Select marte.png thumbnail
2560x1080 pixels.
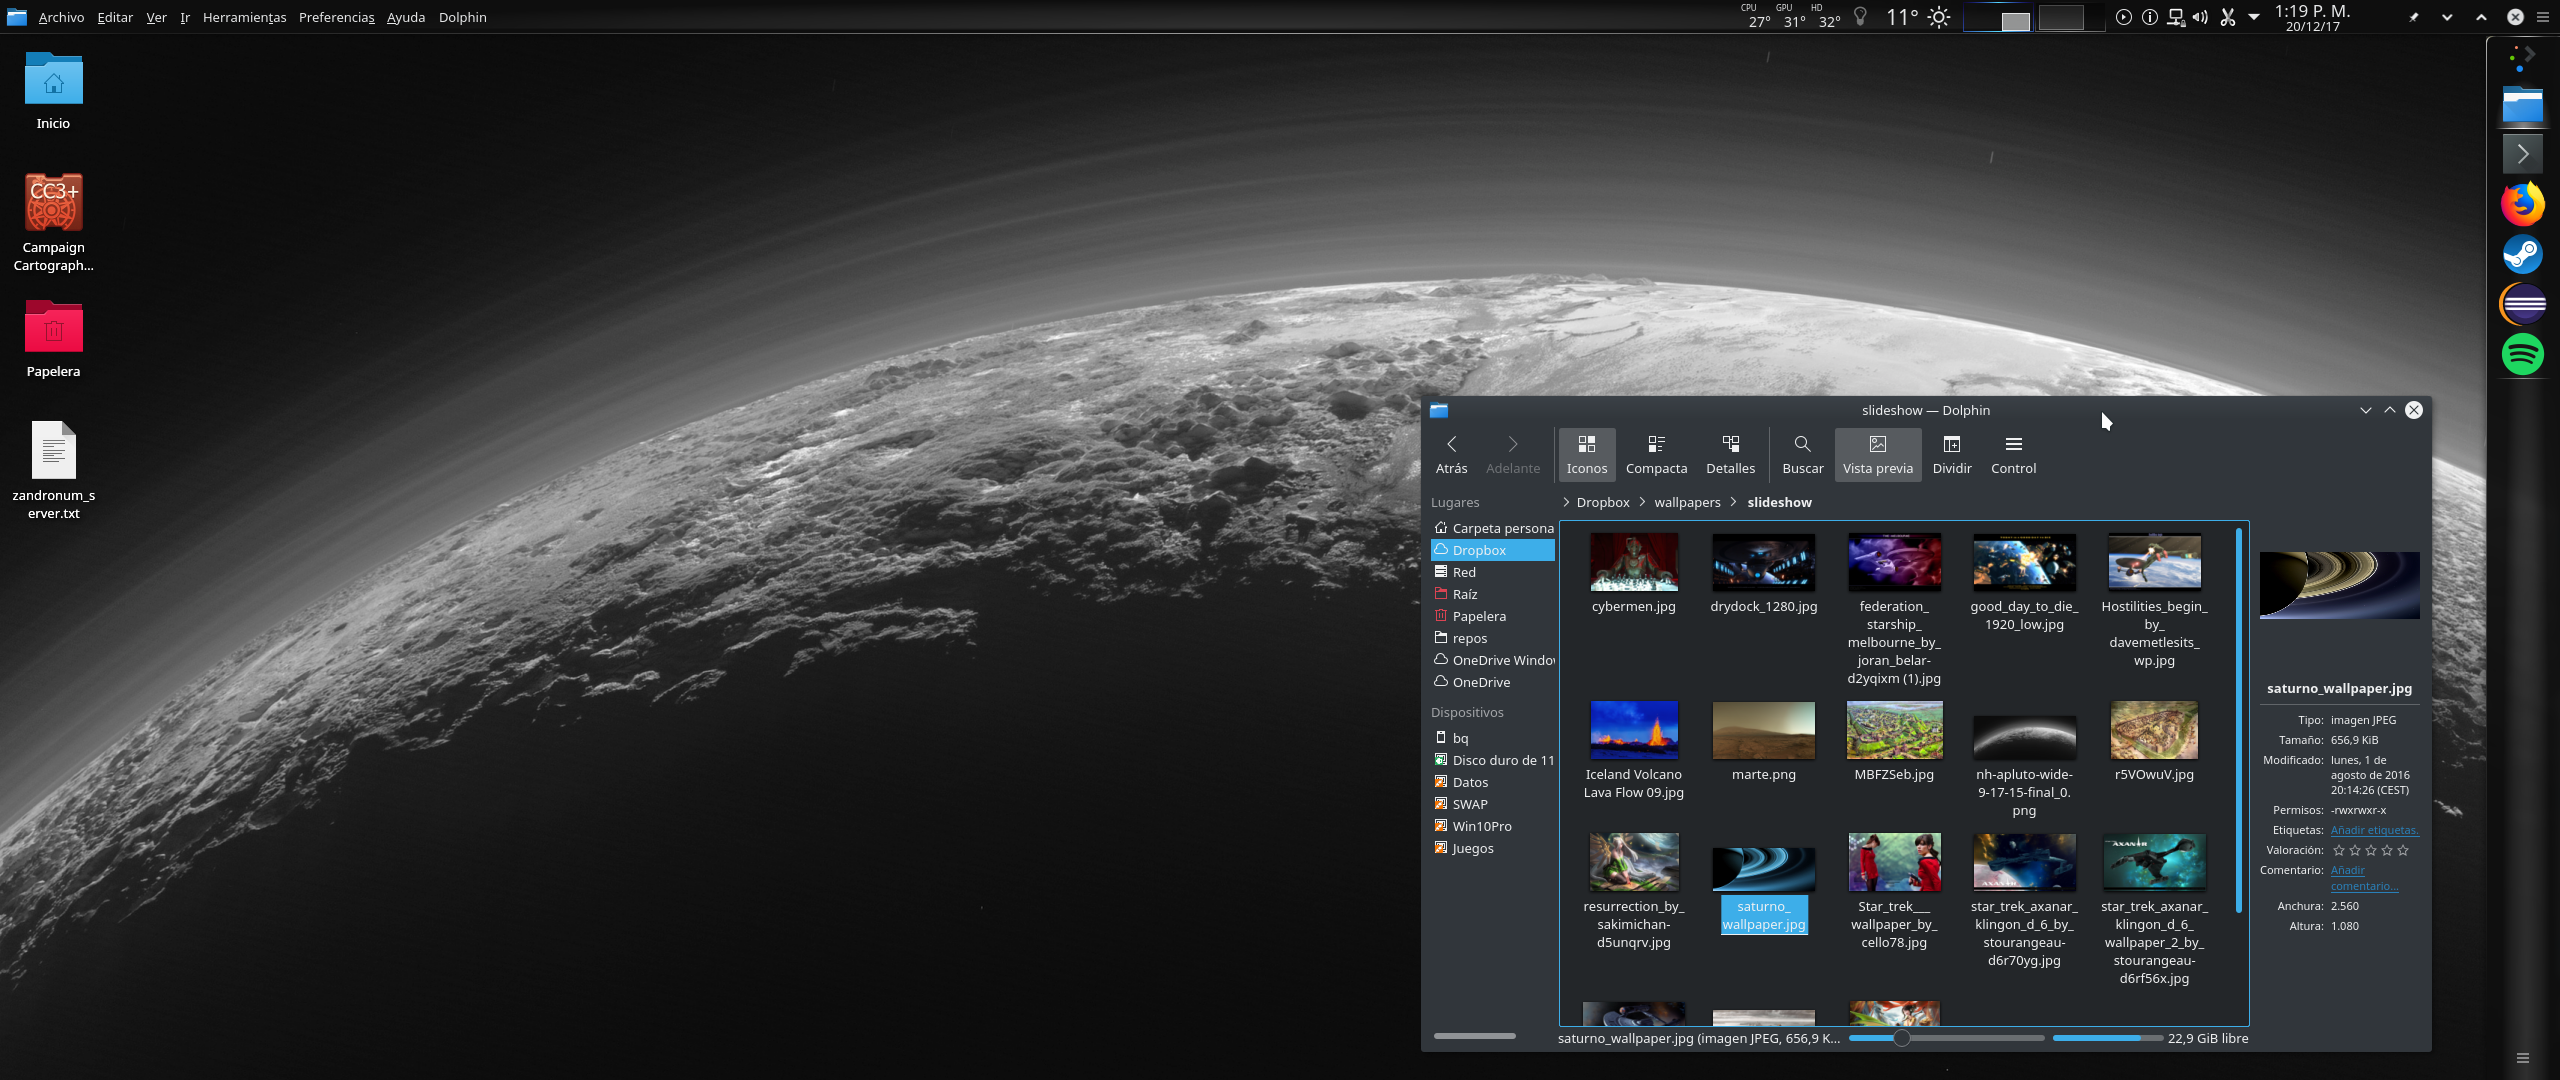click(1764, 730)
